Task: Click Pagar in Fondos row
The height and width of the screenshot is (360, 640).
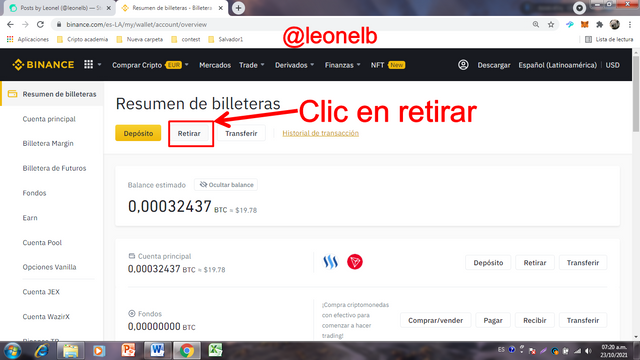Action: pos(493,320)
